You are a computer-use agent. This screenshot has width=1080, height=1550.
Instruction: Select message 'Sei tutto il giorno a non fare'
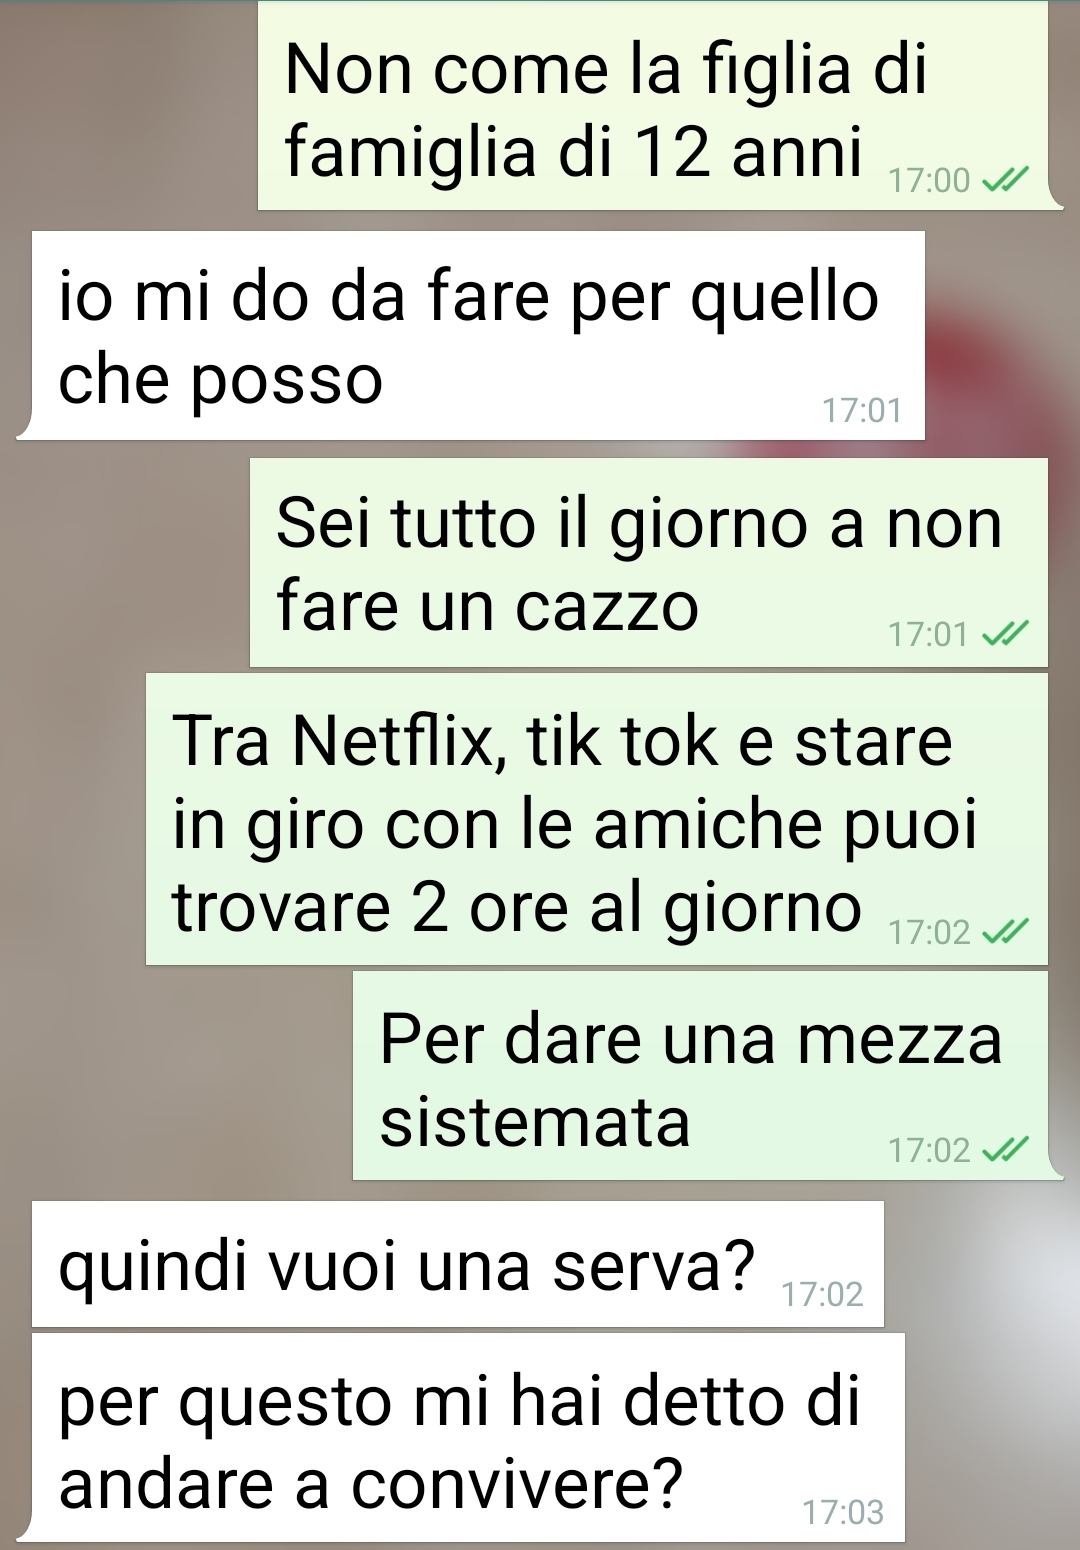[x=649, y=563]
